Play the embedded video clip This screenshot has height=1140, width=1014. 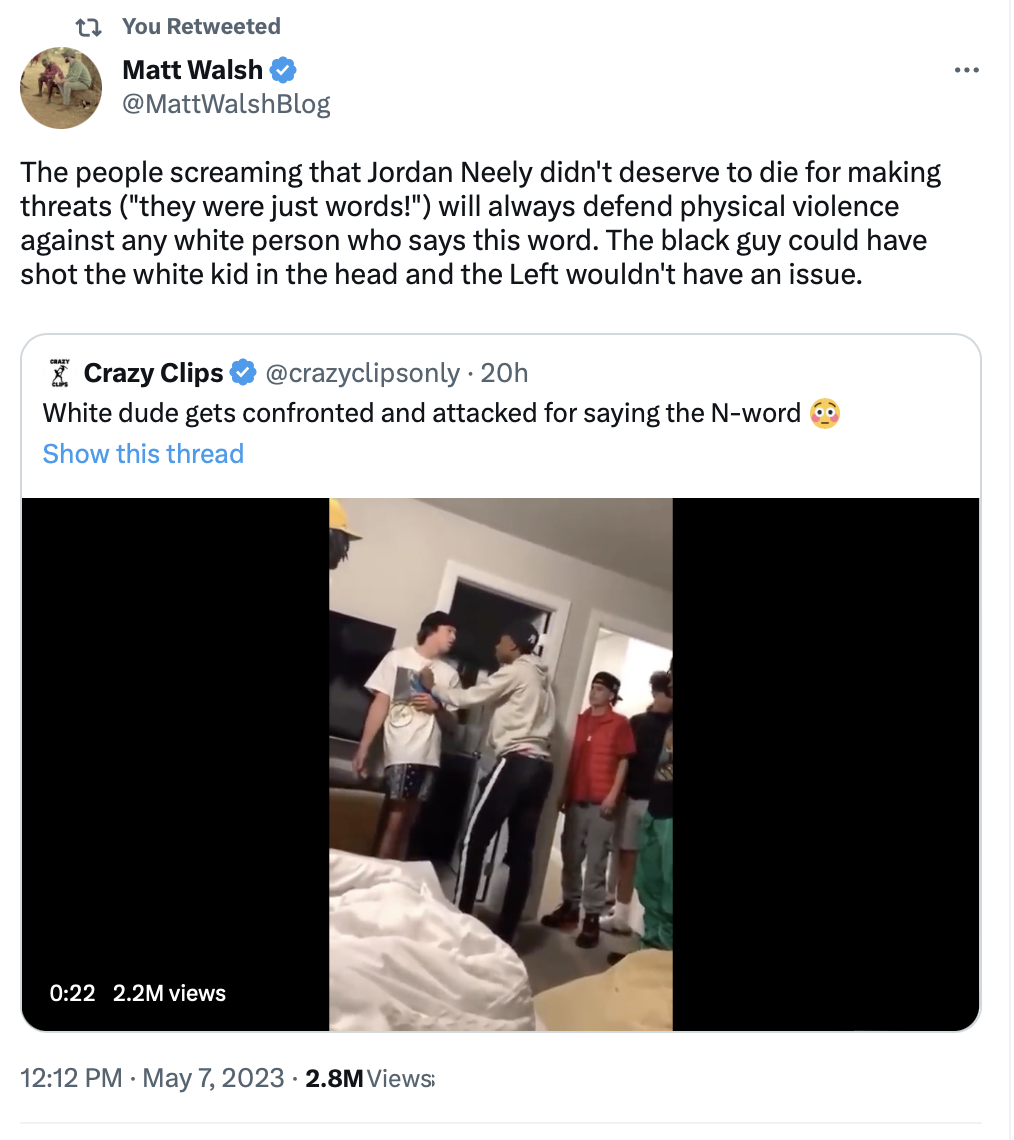click(x=501, y=764)
